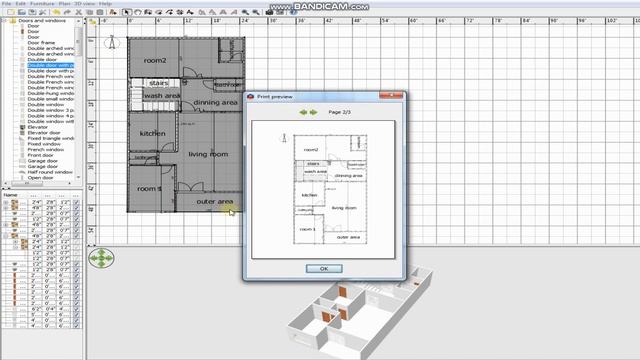The width and height of the screenshot is (640, 360).
Task: Select Double small window in catalog
Action: [x=51, y=99]
